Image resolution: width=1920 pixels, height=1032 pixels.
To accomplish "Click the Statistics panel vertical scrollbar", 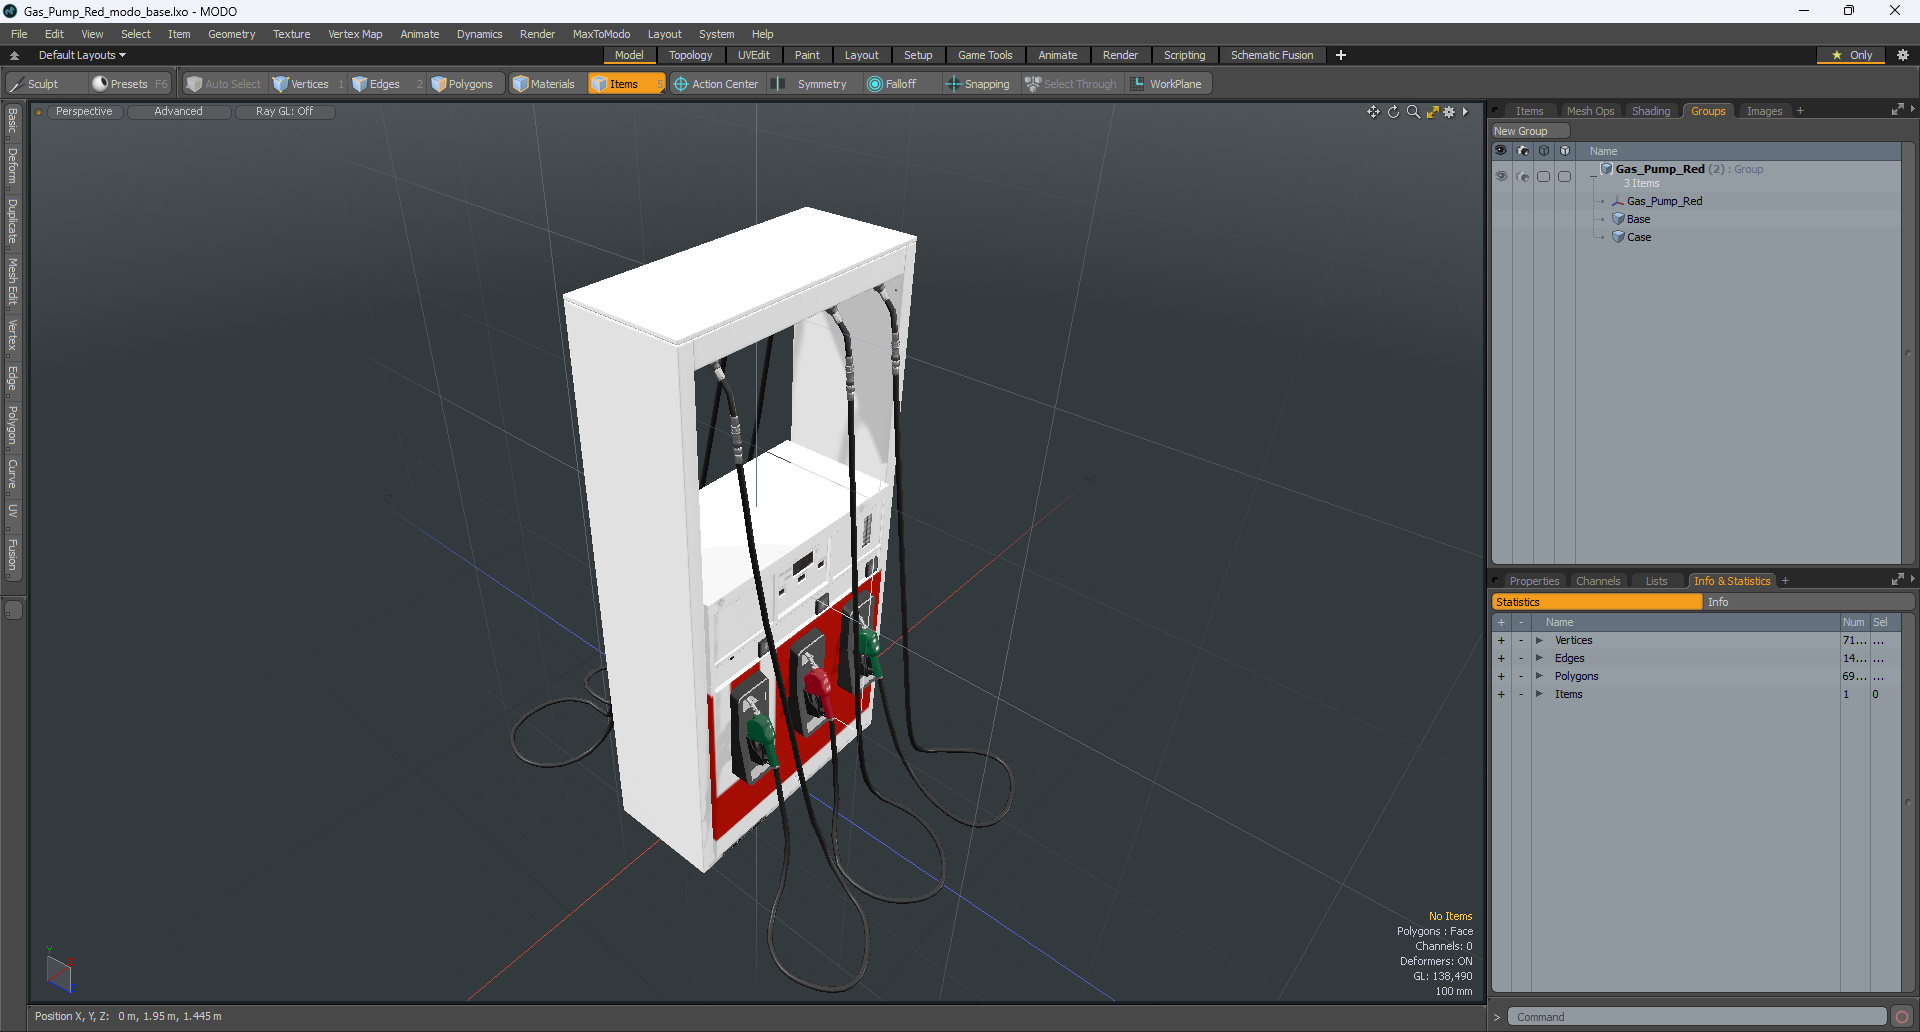I will 1908,800.
